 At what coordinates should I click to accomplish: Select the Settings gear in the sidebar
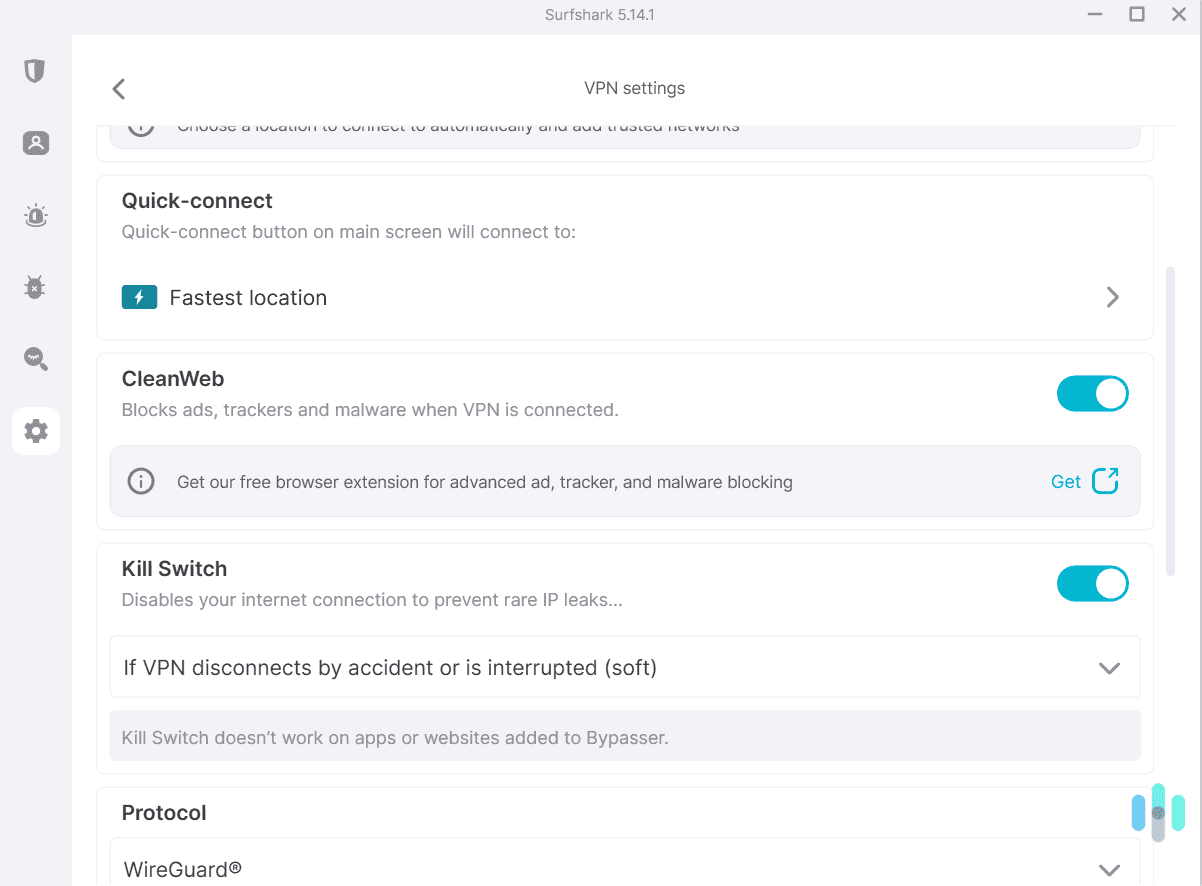tap(35, 431)
